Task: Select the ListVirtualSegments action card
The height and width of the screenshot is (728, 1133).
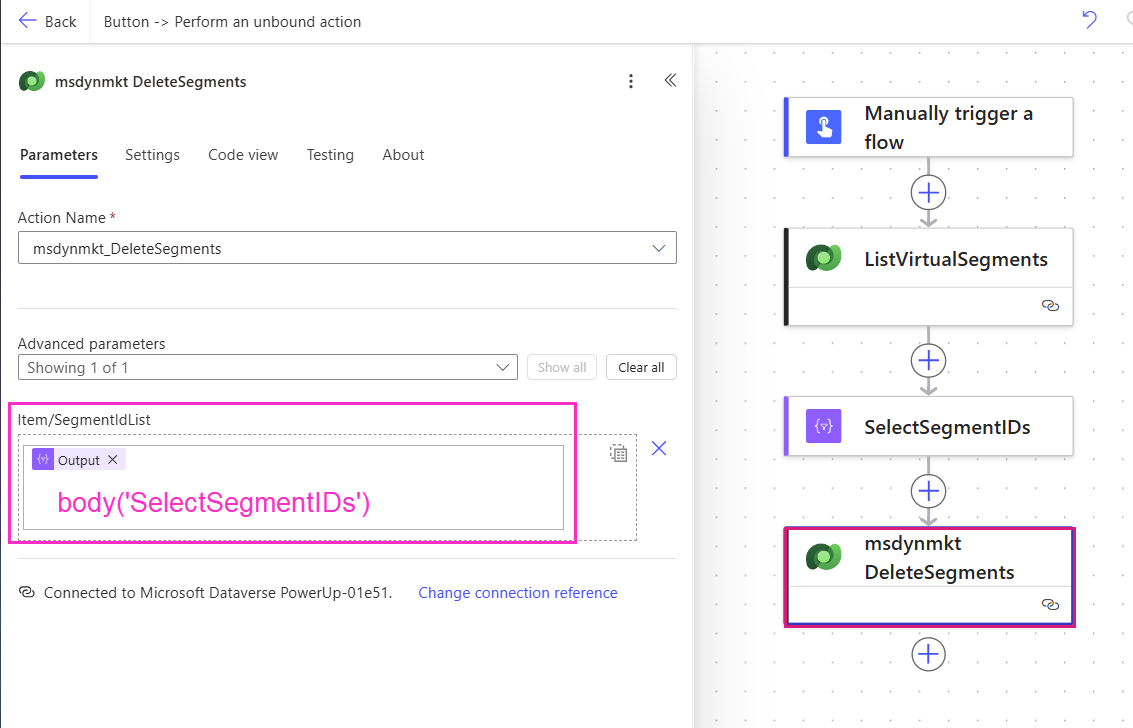Action: point(929,277)
